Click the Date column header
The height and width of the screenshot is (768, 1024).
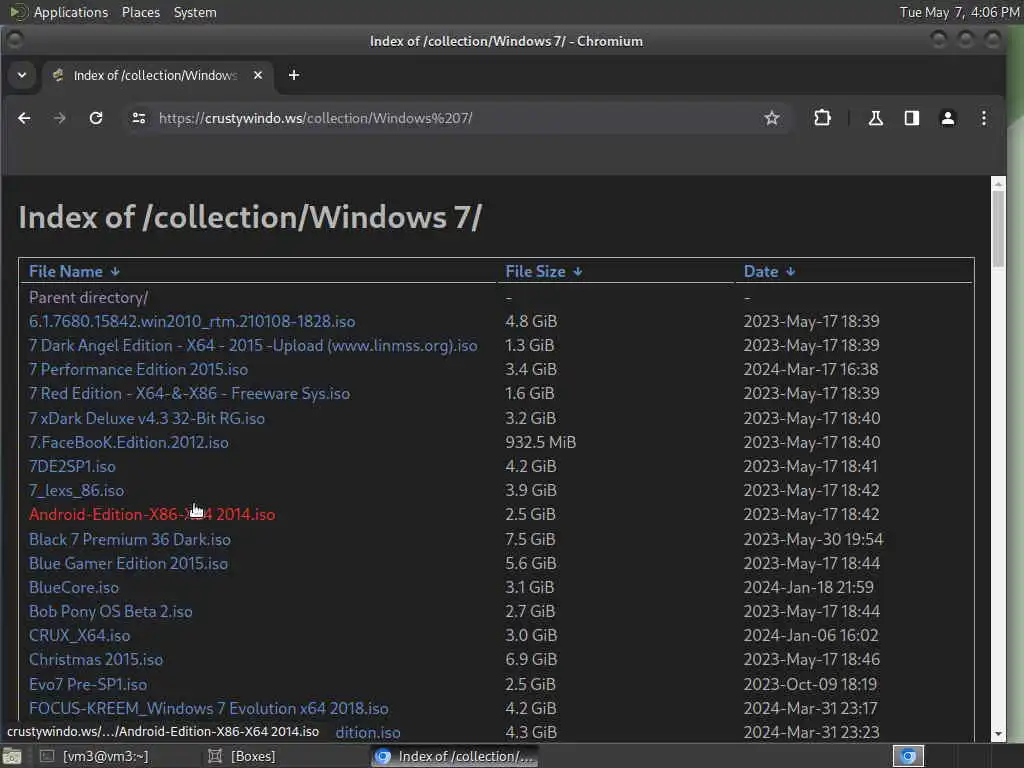761,272
